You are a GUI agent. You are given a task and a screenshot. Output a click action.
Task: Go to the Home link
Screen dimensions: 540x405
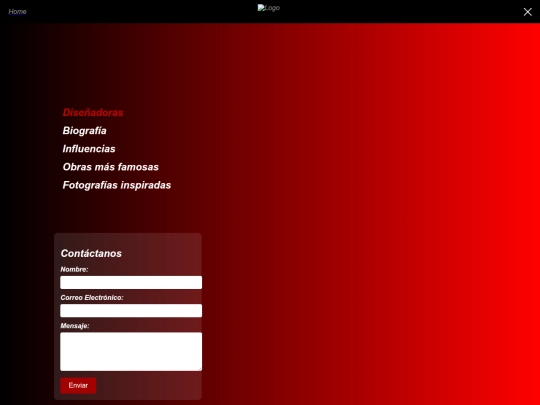pos(18,12)
